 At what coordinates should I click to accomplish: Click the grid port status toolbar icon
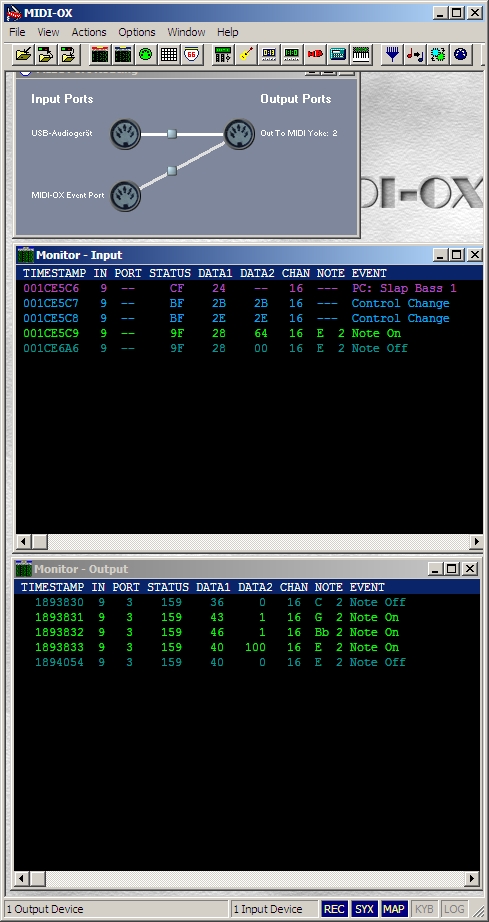169,55
